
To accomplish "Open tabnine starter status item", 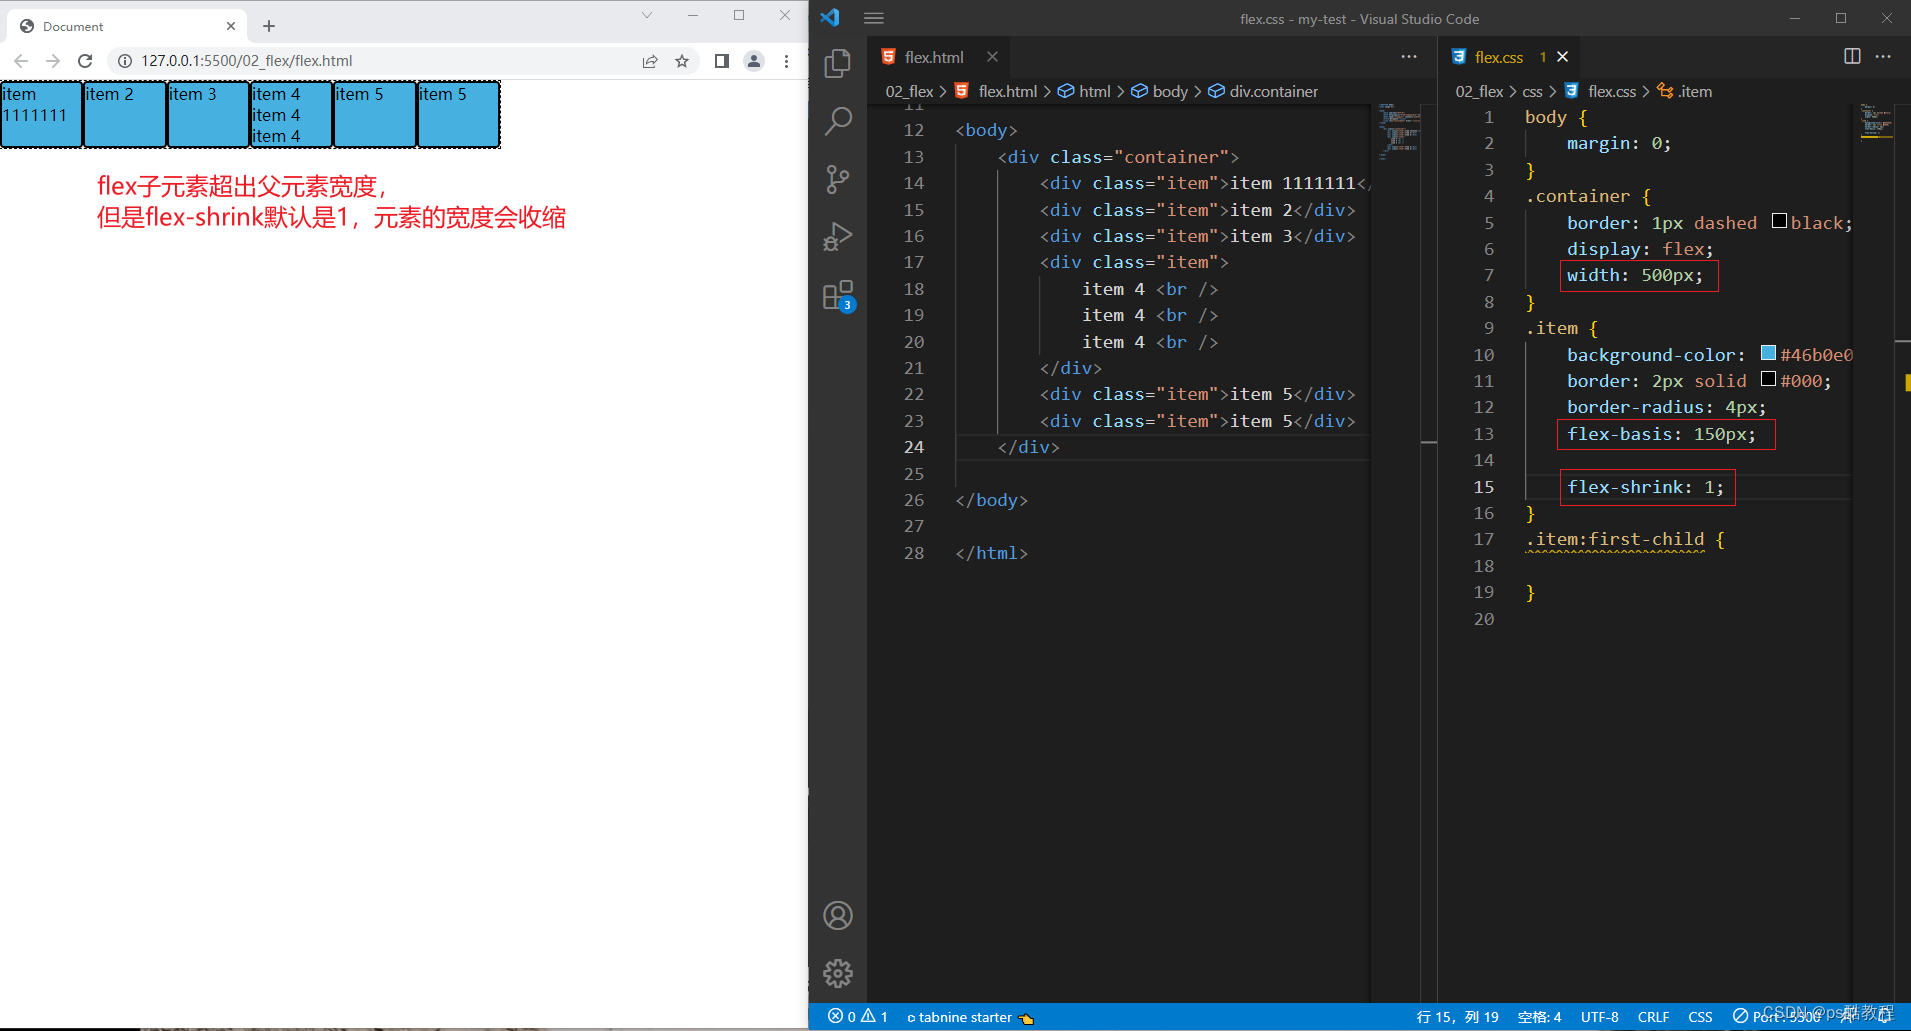I will click(970, 1017).
